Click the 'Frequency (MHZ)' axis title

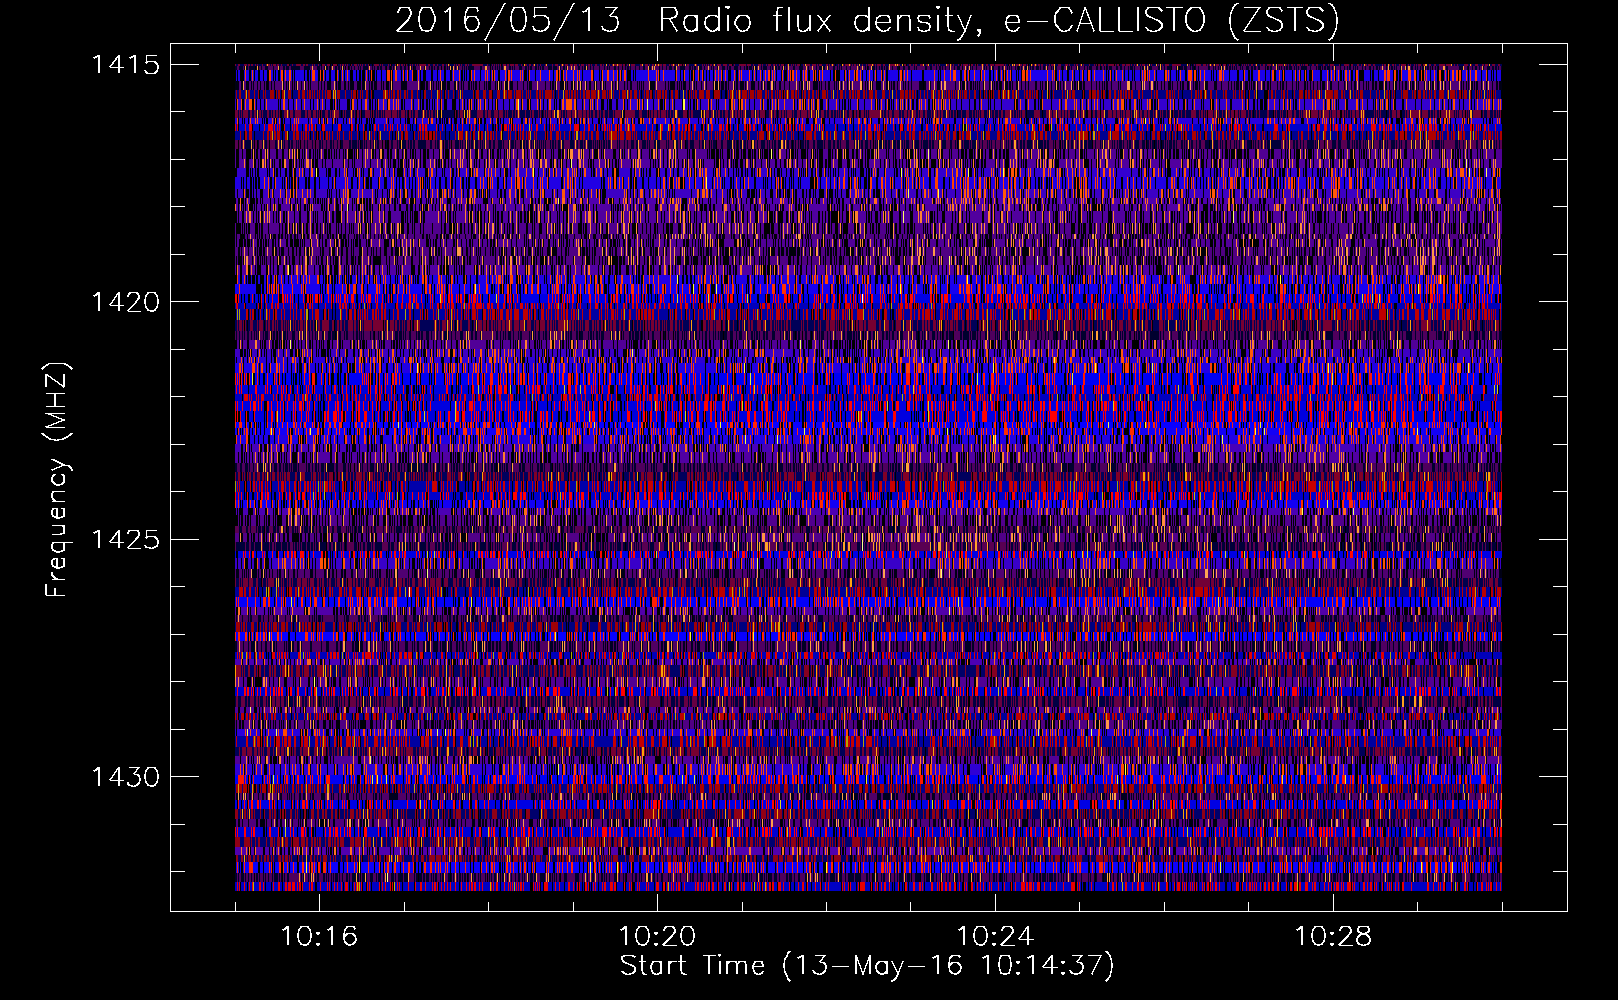coord(58,480)
